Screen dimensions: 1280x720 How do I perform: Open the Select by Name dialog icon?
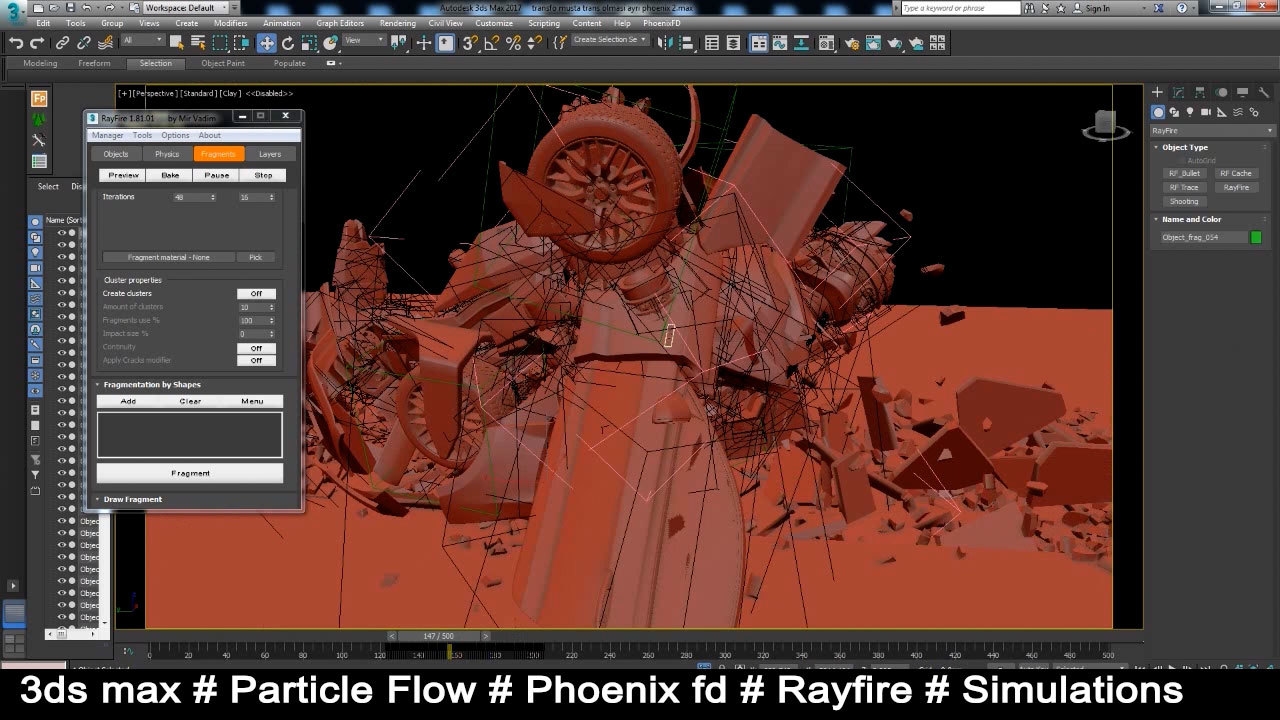tap(198, 43)
